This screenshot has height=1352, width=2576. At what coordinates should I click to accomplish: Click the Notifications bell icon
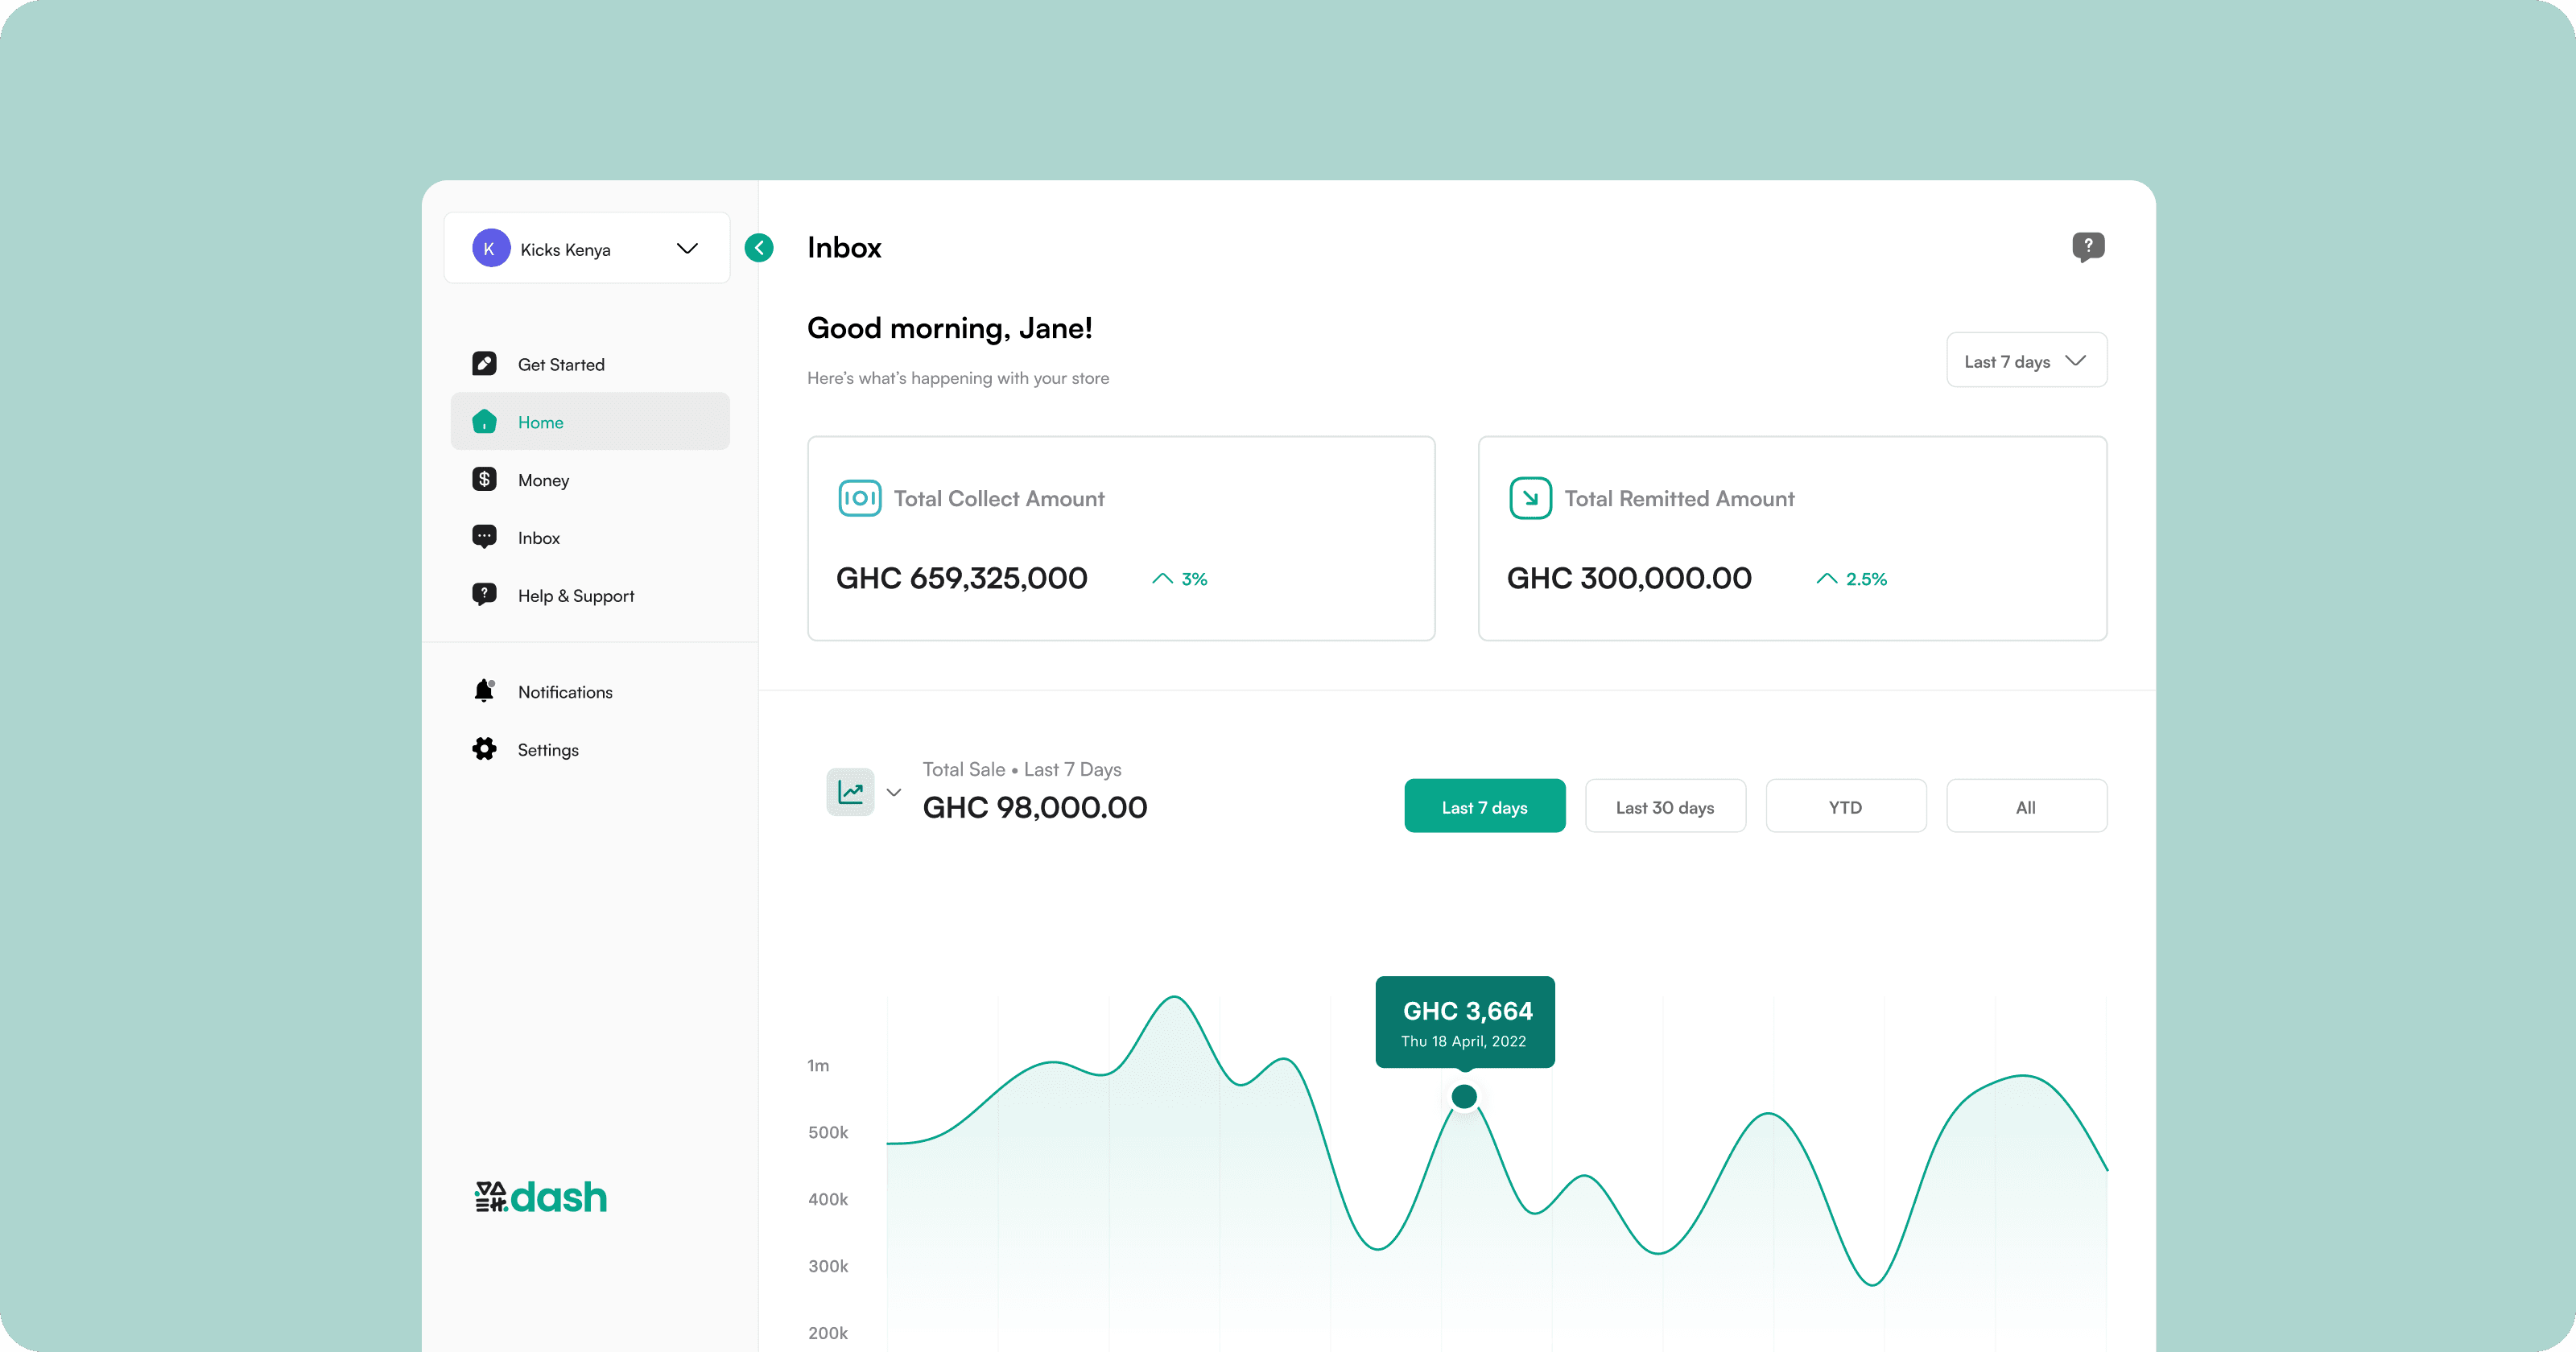(484, 691)
